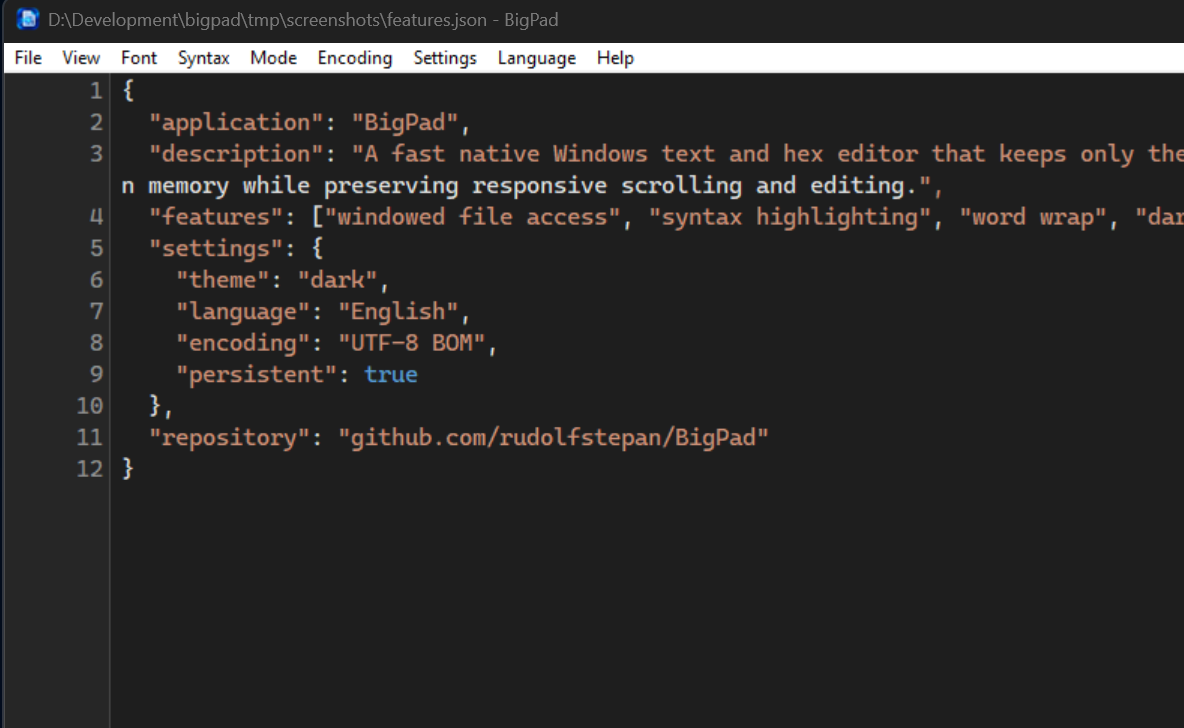This screenshot has width=1184, height=728.
Task: Click the "English" value
Action: click(398, 312)
